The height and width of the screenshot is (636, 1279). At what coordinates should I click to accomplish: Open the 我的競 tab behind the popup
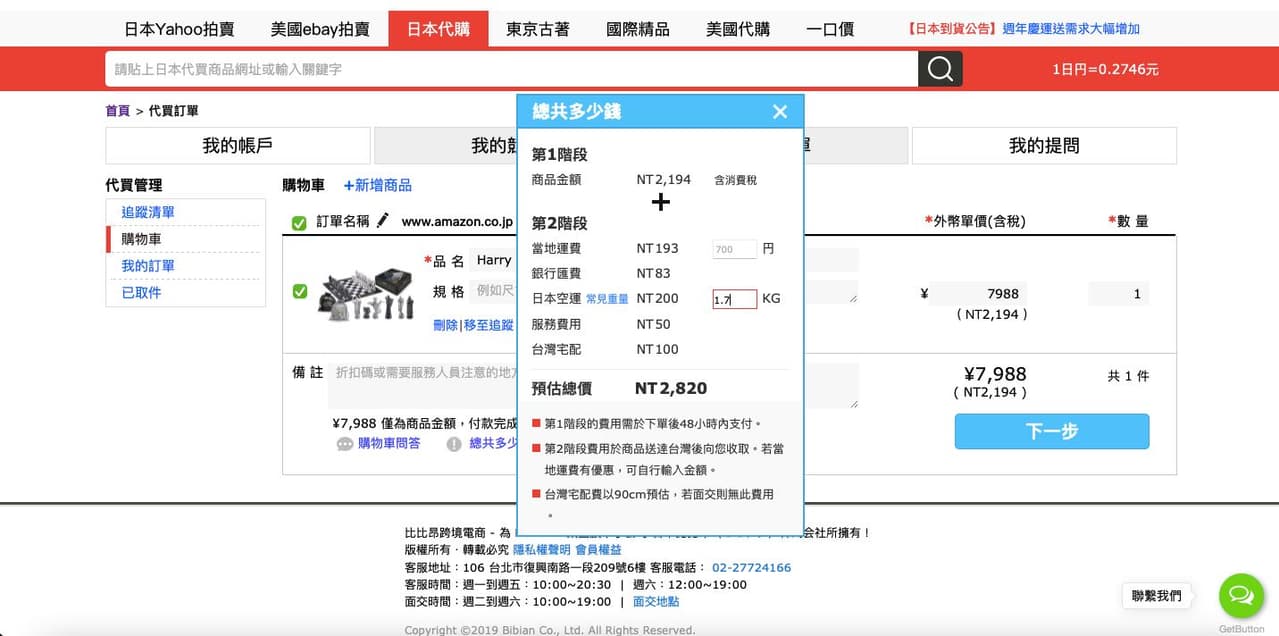click(x=446, y=146)
